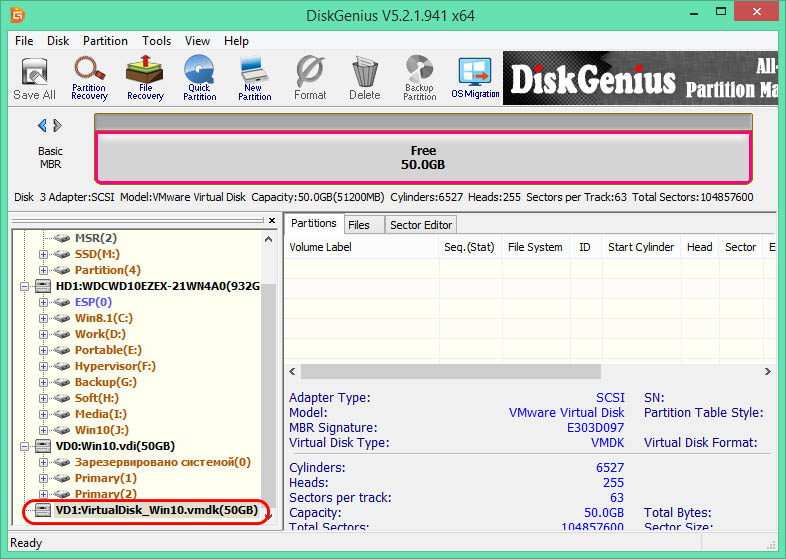Sort by Volume Label column header
The width and height of the screenshot is (786, 559).
coord(361,247)
